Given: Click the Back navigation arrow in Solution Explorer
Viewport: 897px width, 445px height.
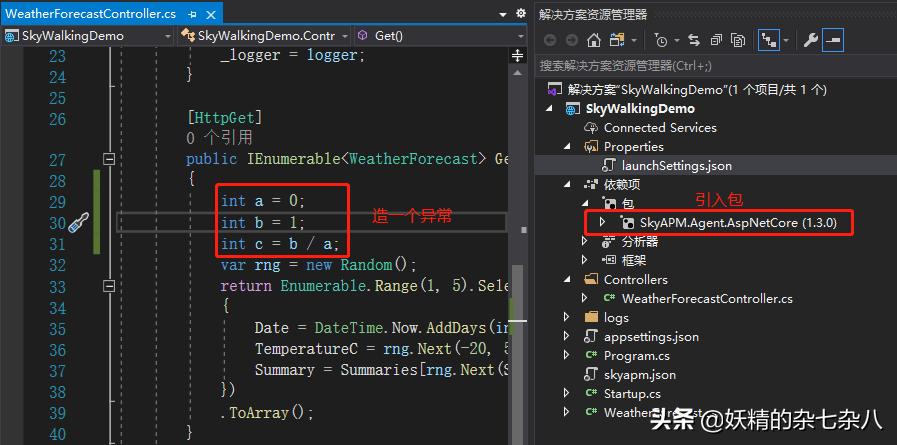Looking at the screenshot, I should click(550, 40).
